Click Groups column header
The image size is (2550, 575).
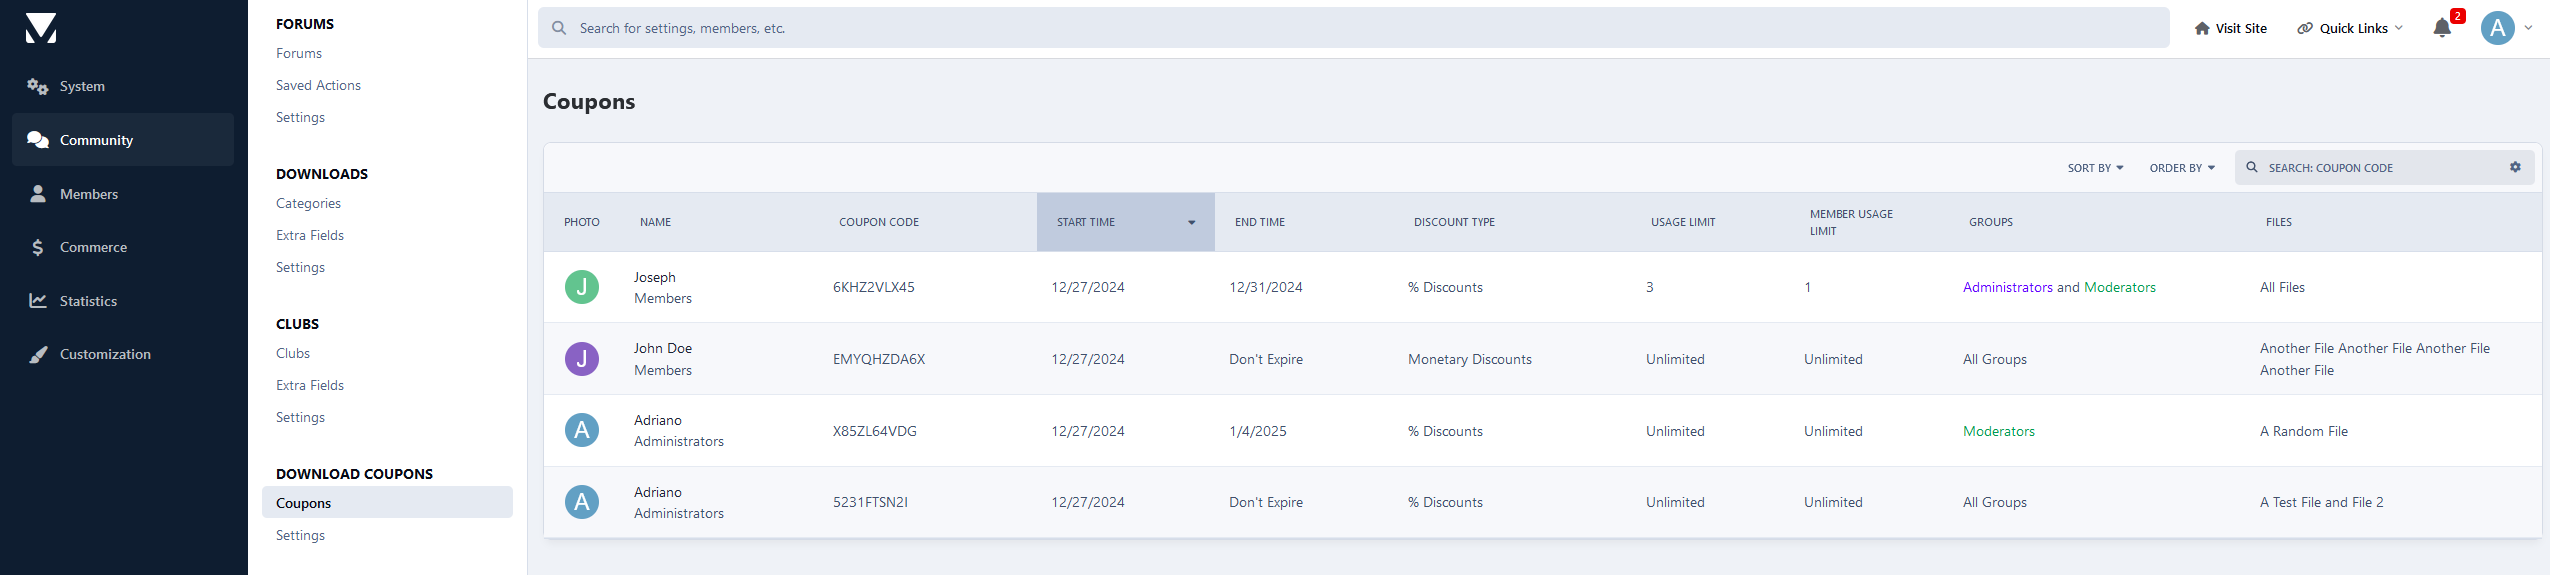pyautogui.click(x=1990, y=222)
